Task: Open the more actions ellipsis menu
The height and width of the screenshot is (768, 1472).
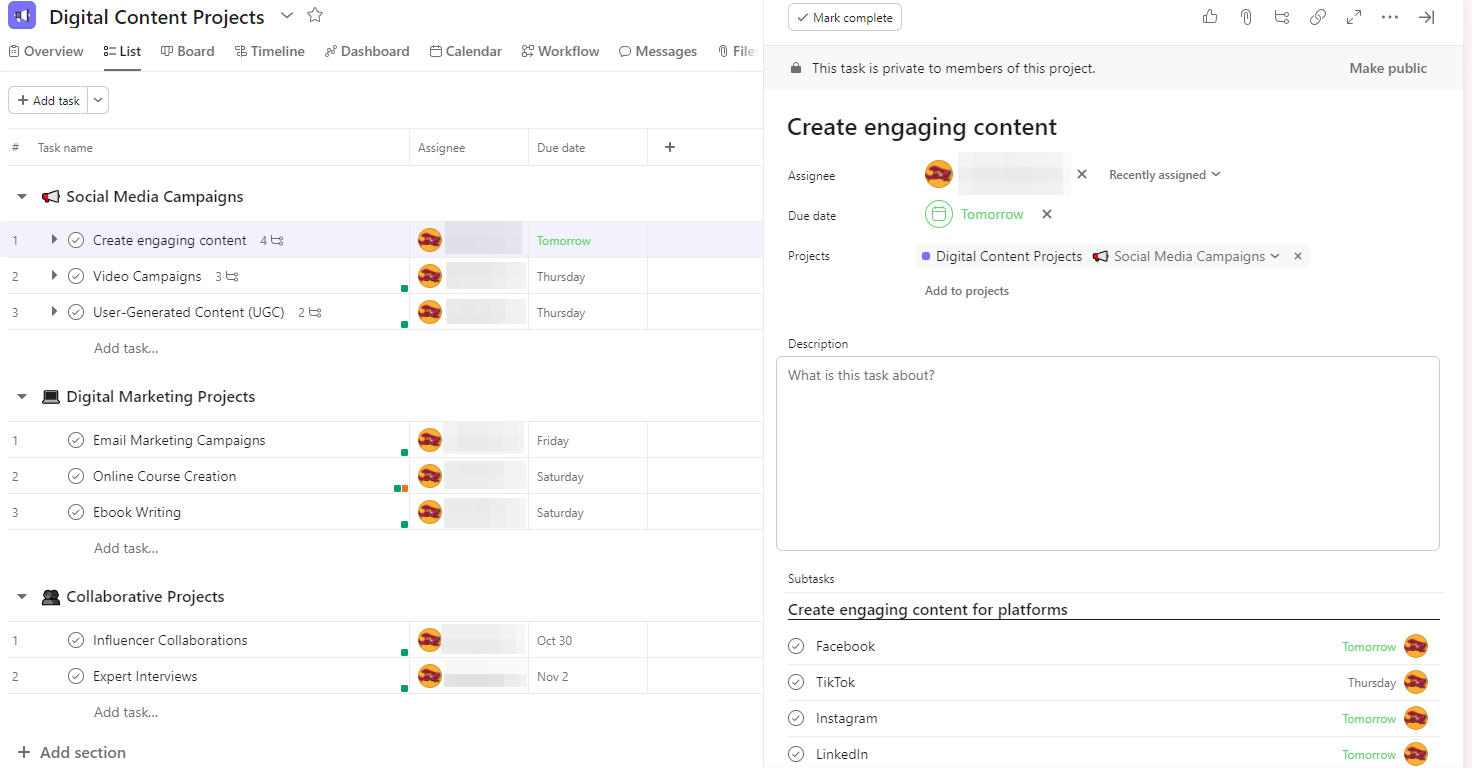Action: pyautogui.click(x=1390, y=17)
